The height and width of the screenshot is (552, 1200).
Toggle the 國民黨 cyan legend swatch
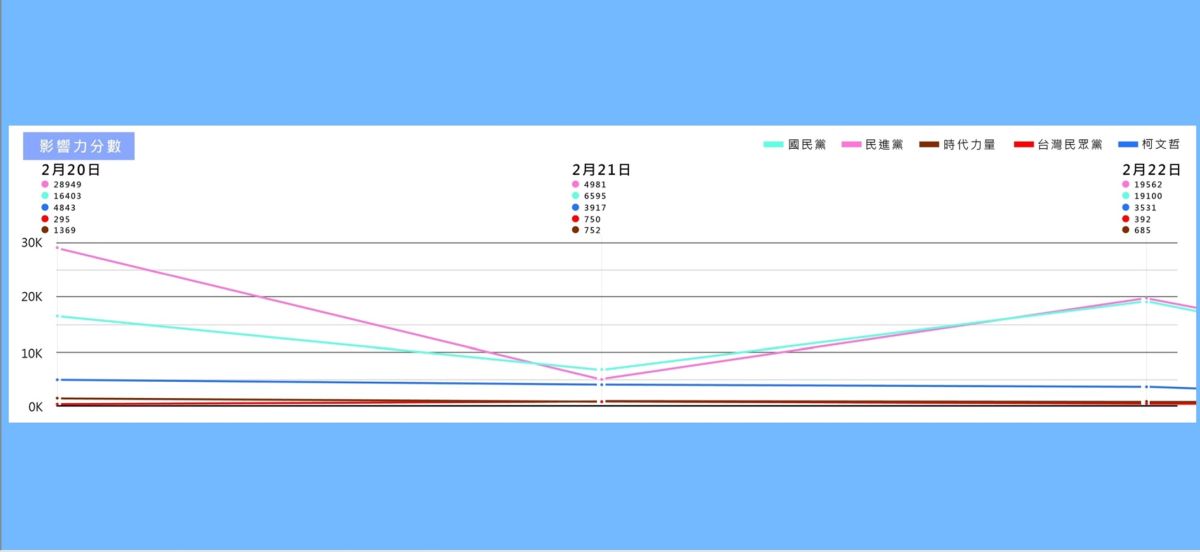click(x=773, y=145)
